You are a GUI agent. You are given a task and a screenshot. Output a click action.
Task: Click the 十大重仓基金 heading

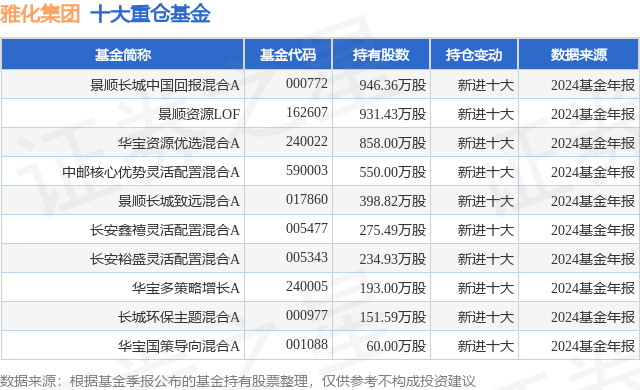[150, 13]
